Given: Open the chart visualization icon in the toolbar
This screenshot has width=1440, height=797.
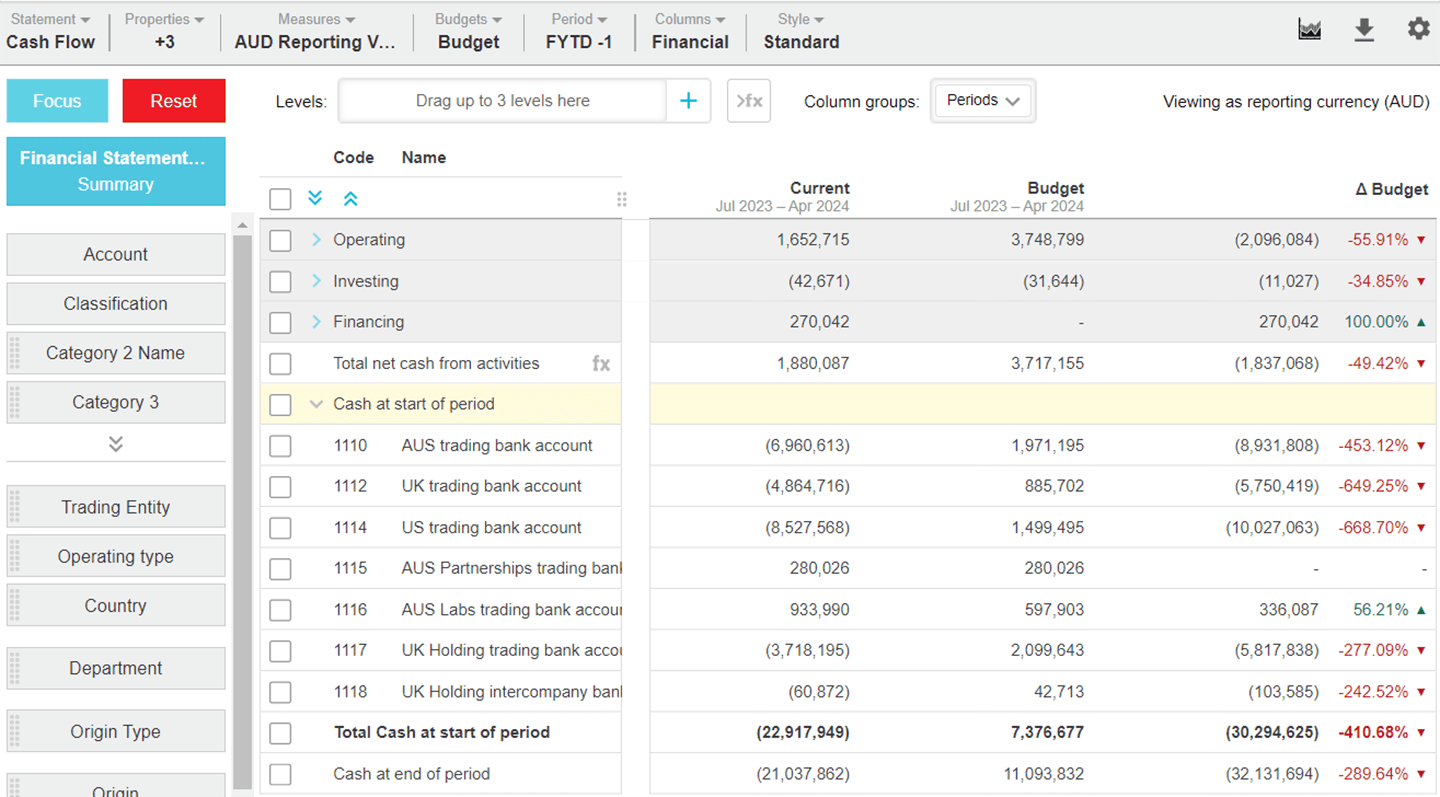Looking at the screenshot, I should [1310, 29].
